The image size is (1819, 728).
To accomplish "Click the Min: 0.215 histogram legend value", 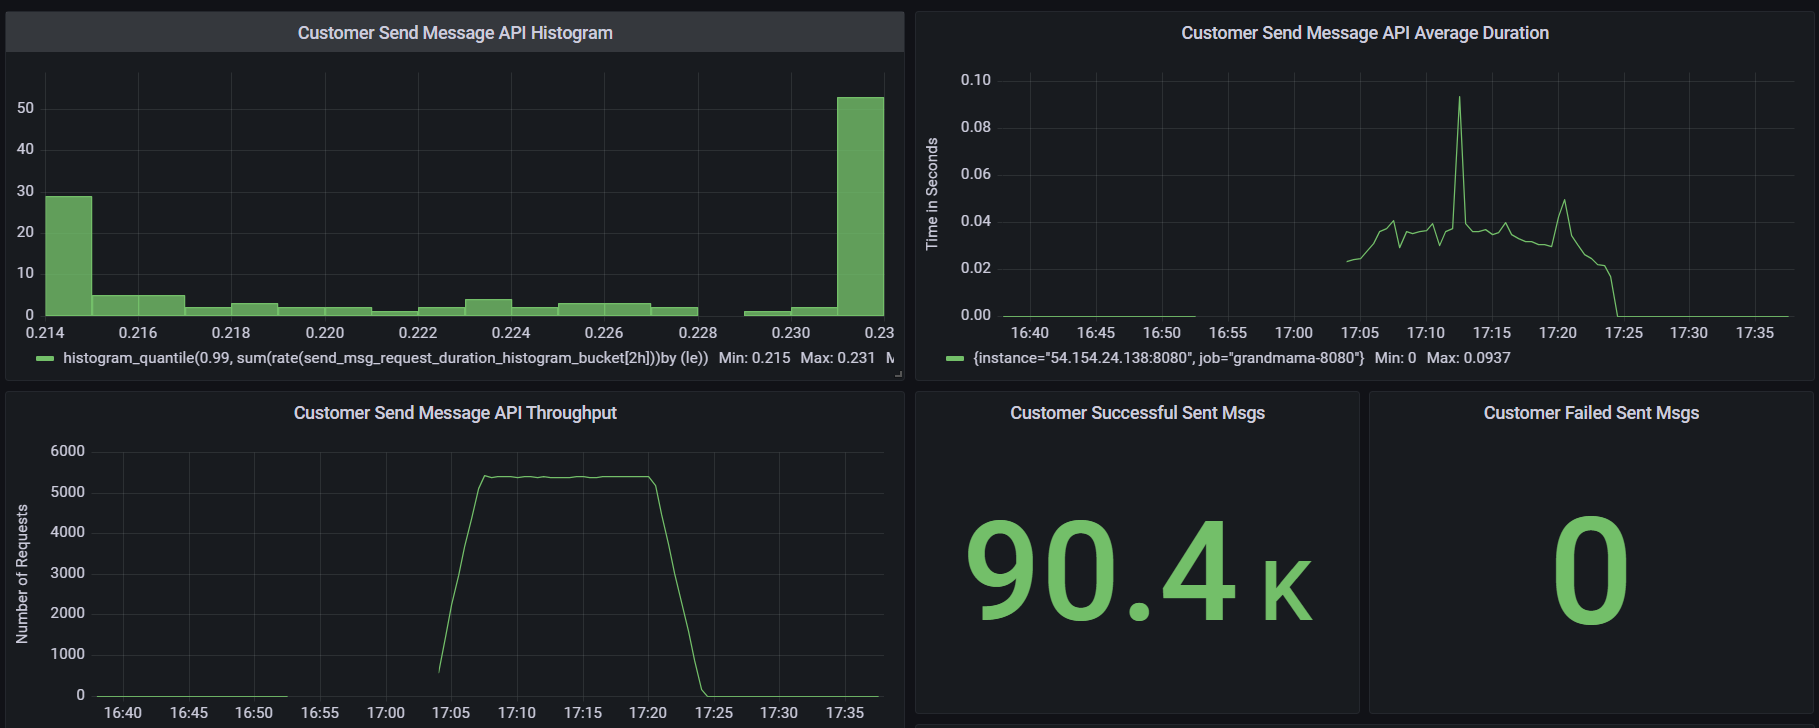I will pyautogui.click(x=754, y=358).
